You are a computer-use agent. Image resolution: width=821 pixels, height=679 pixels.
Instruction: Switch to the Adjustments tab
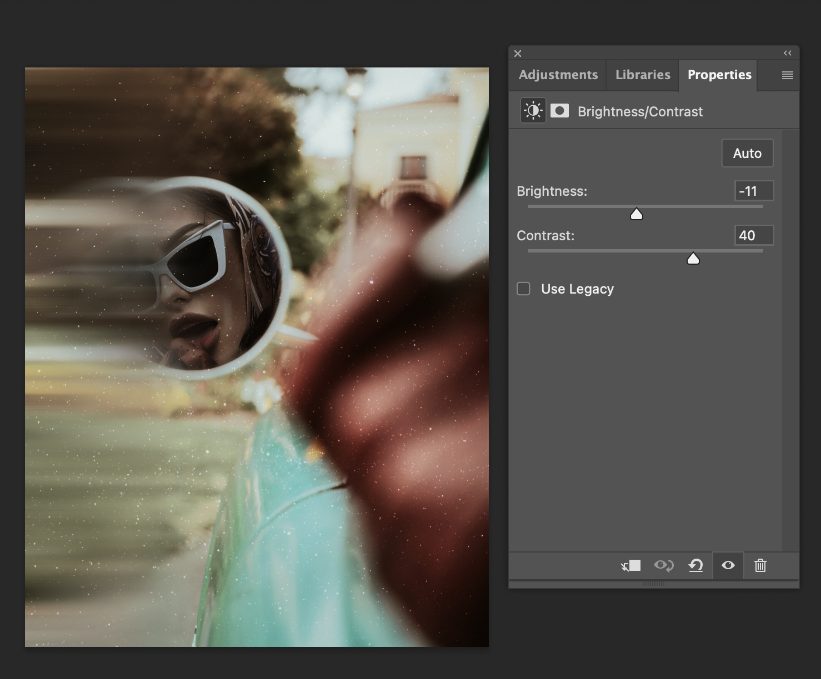pos(558,75)
